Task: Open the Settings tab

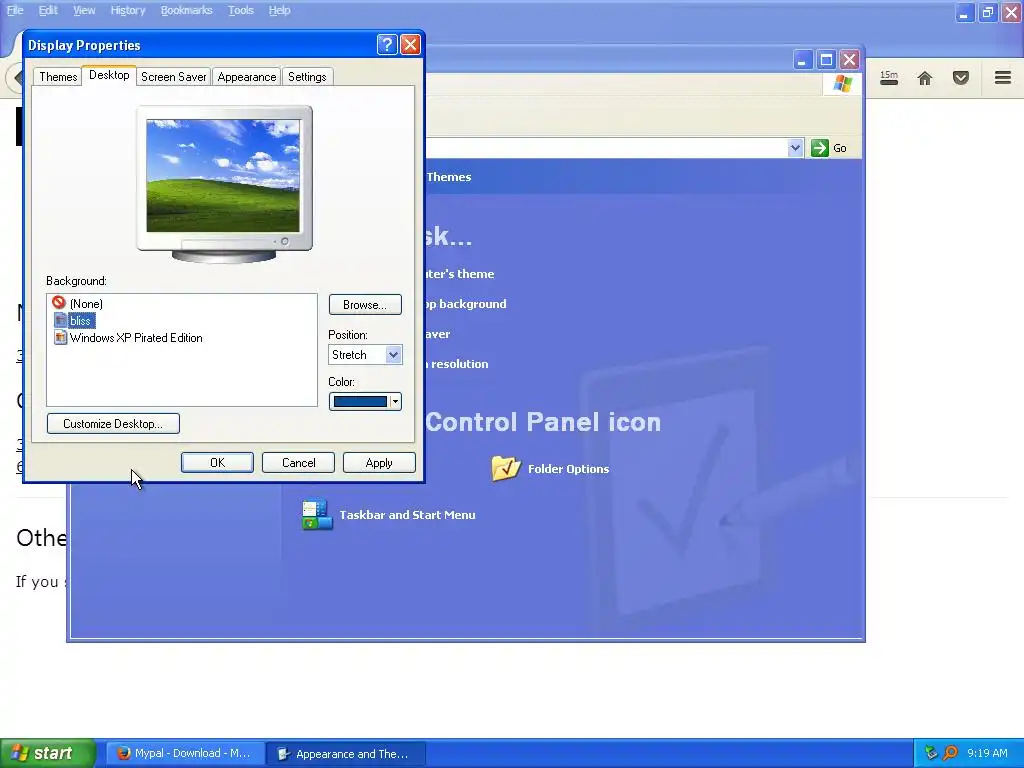Action: pos(307,76)
